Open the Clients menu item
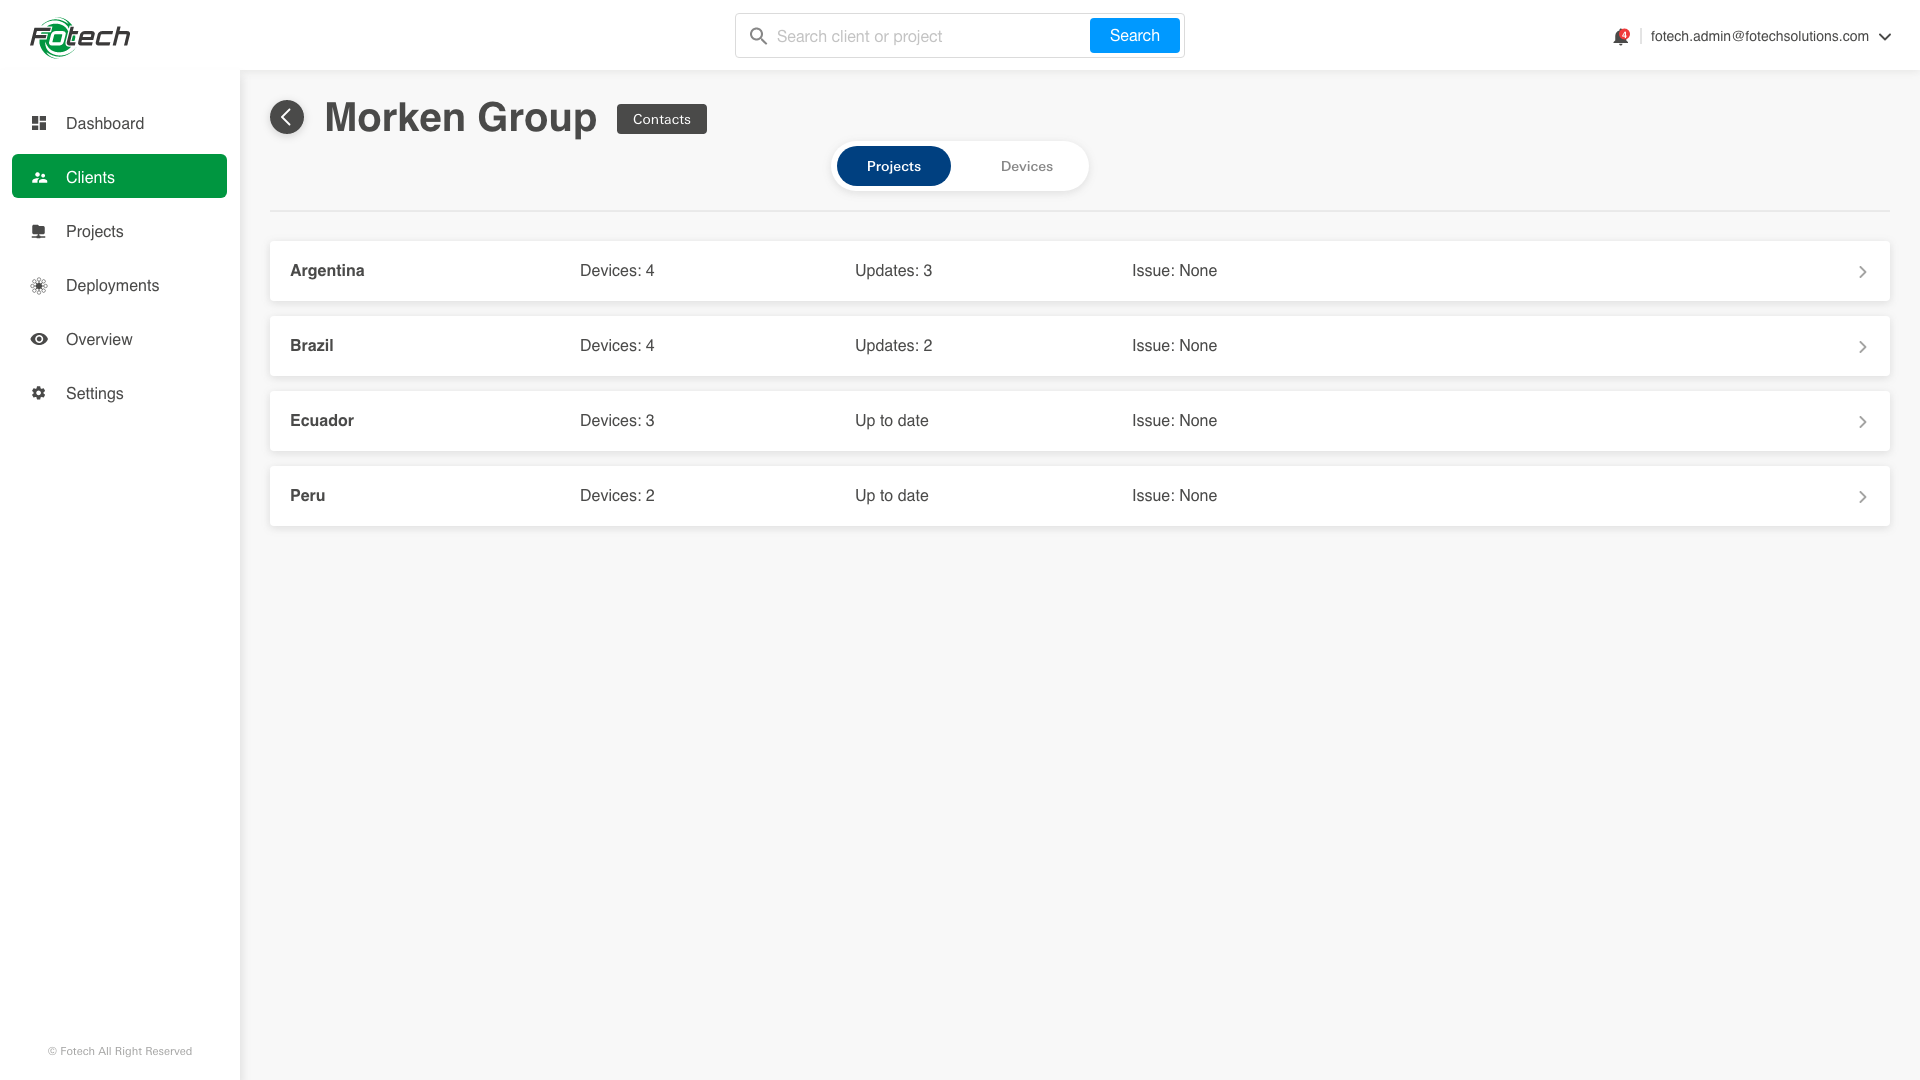The width and height of the screenshot is (1920, 1080). coord(119,177)
